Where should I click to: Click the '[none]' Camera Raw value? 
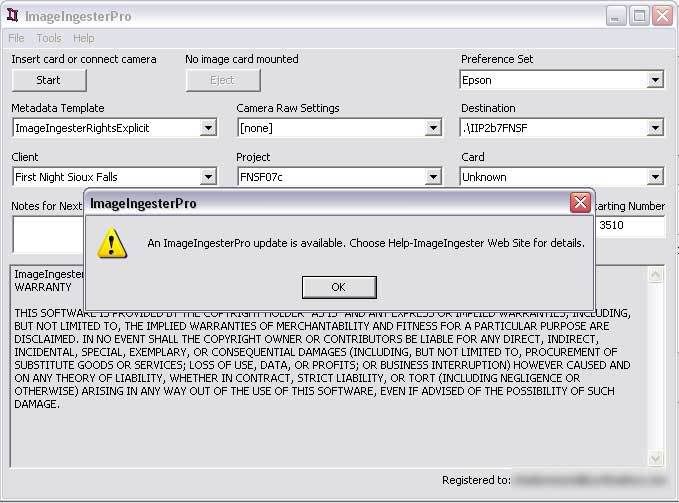(256, 128)
